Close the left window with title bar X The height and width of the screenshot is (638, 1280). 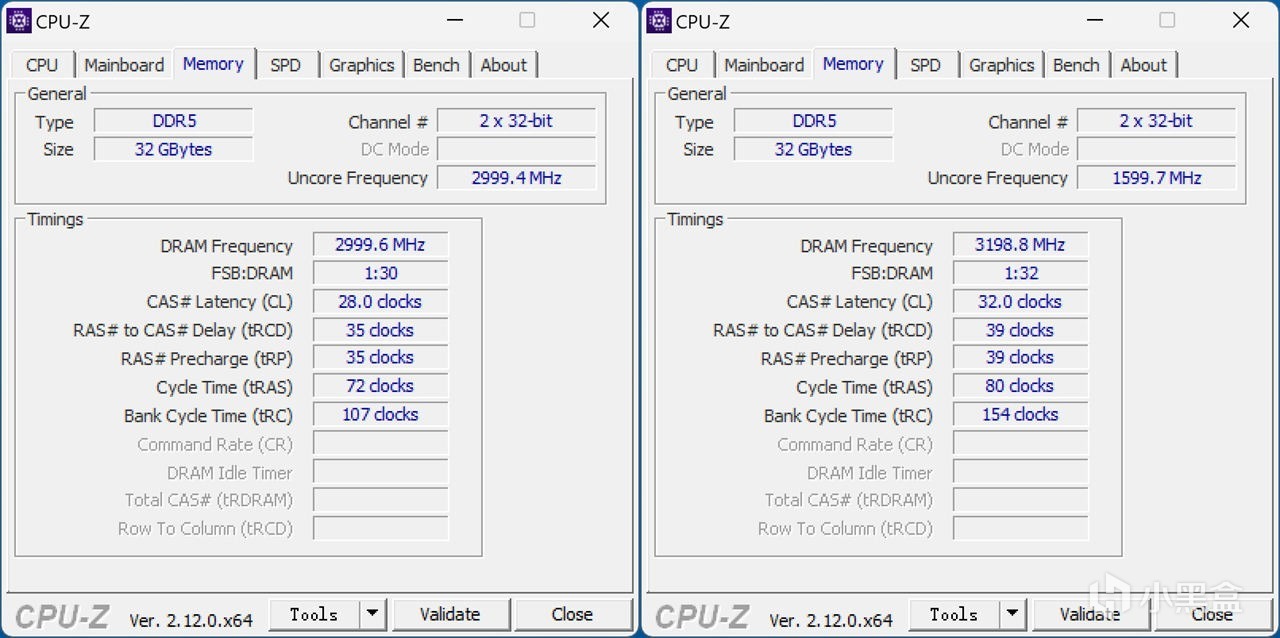601,20
